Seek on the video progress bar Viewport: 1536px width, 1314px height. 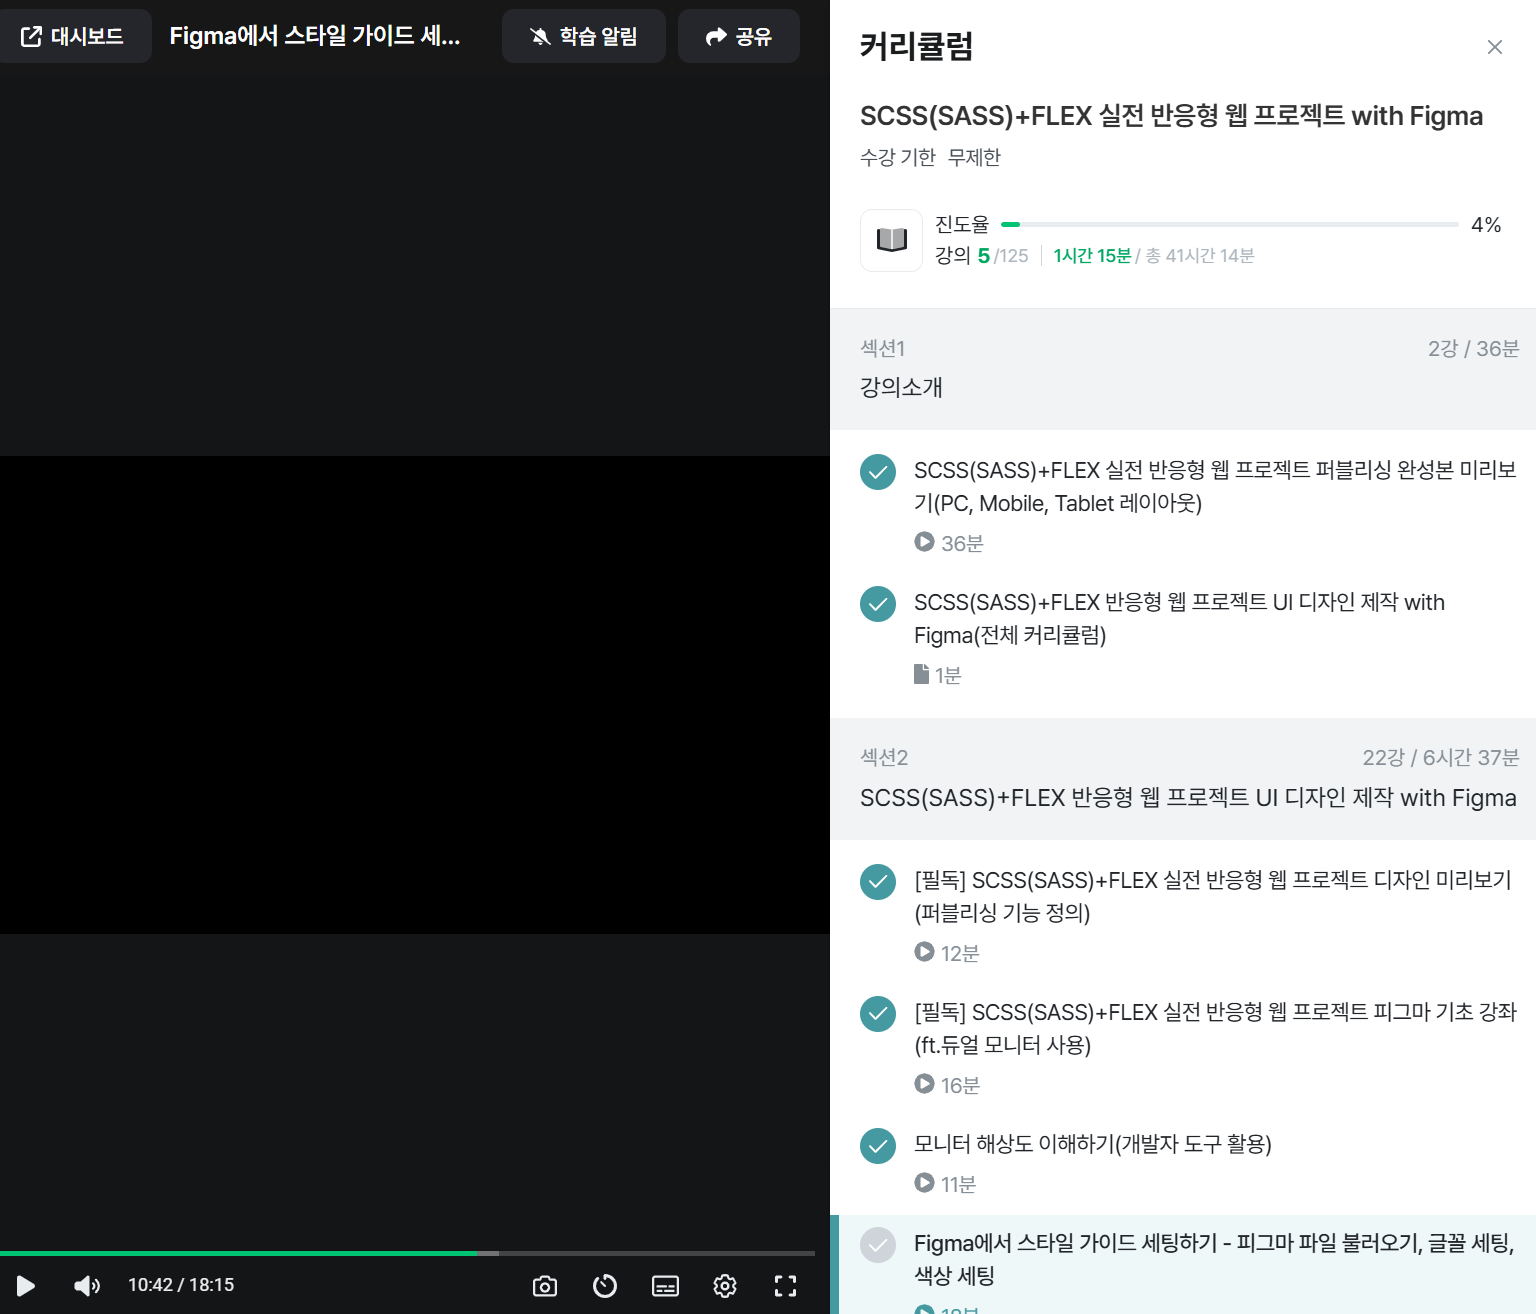(407, 1253)
